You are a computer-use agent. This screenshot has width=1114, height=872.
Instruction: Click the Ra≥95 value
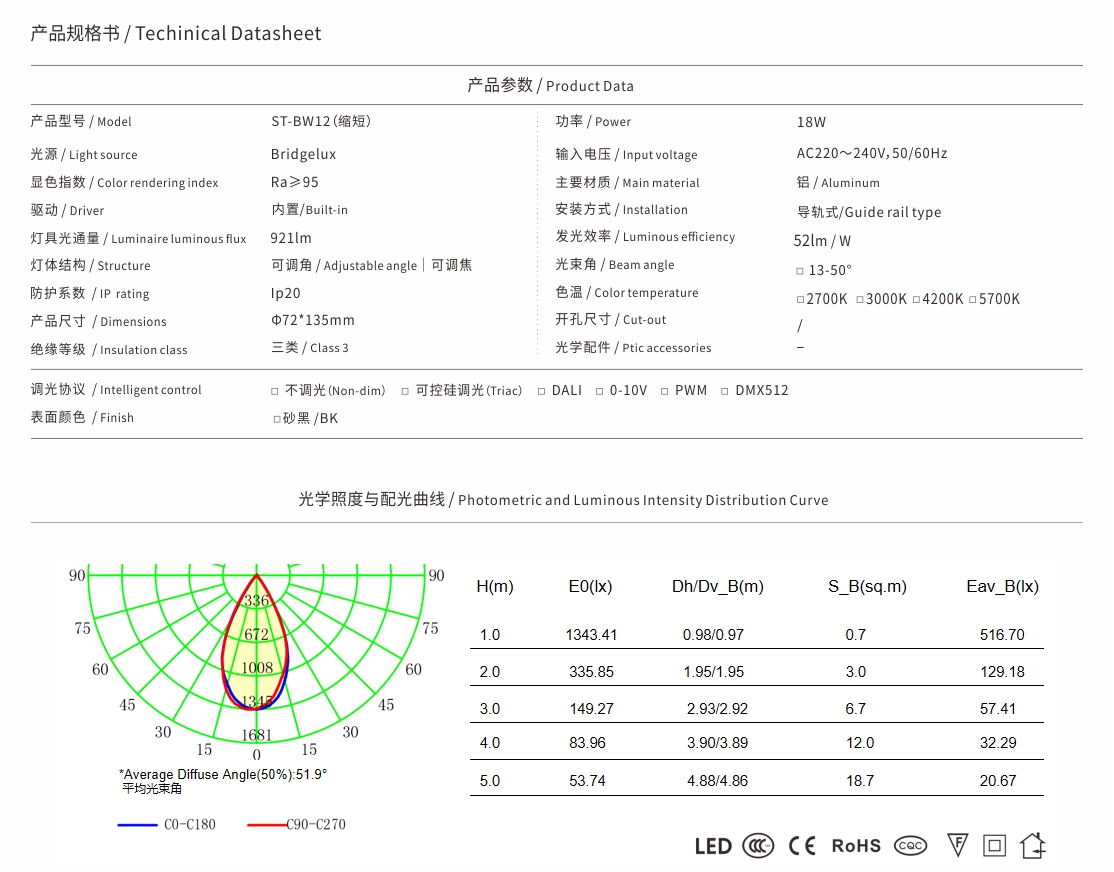[294, 182]
